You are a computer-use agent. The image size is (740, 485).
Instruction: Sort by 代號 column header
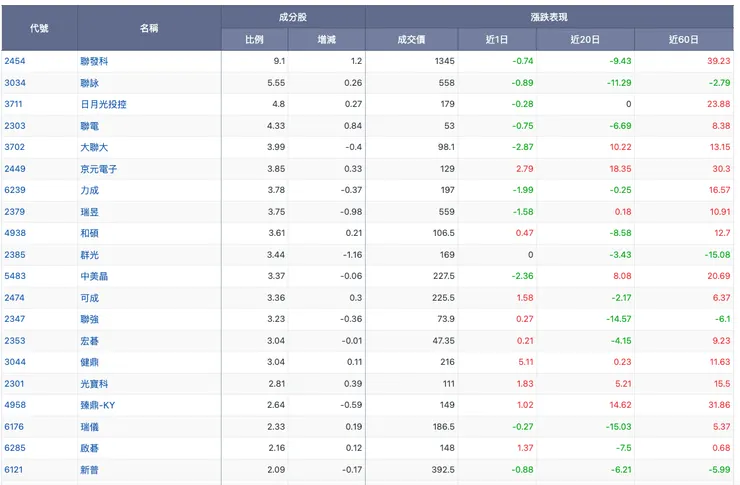pyautogui.click(x=39, y=28)
